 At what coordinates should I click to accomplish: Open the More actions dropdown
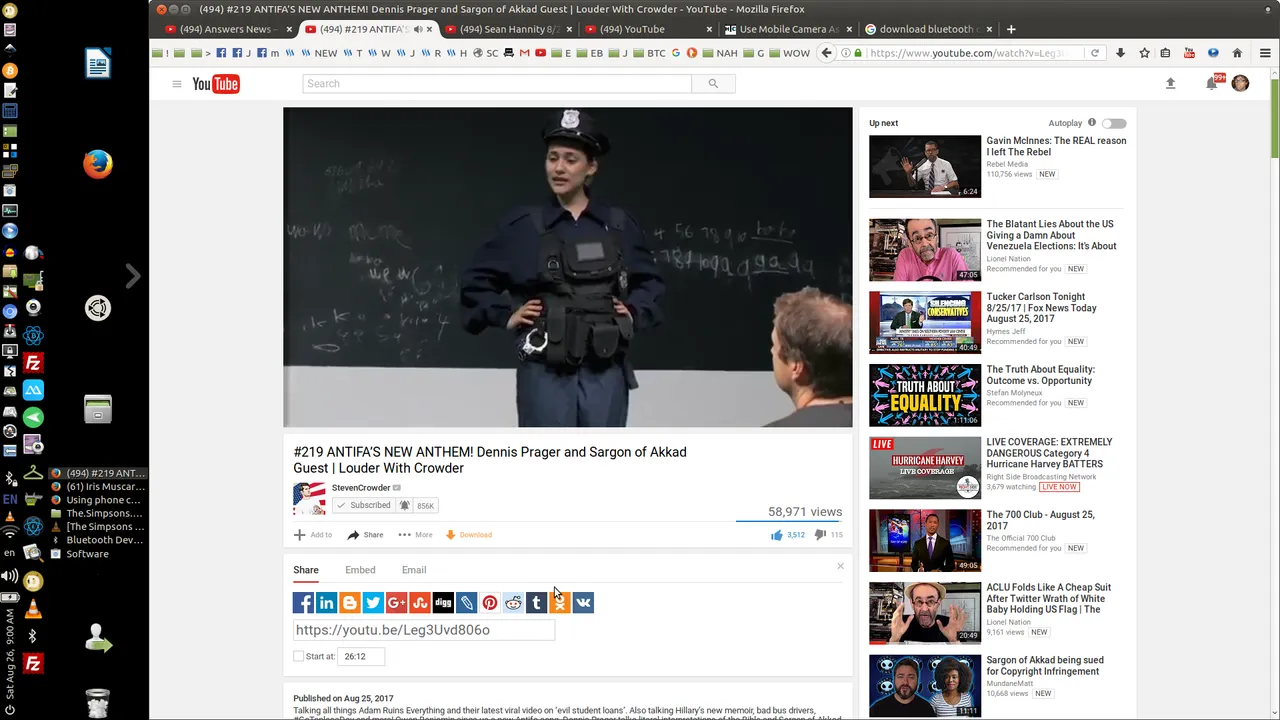[x=415, y=535]
